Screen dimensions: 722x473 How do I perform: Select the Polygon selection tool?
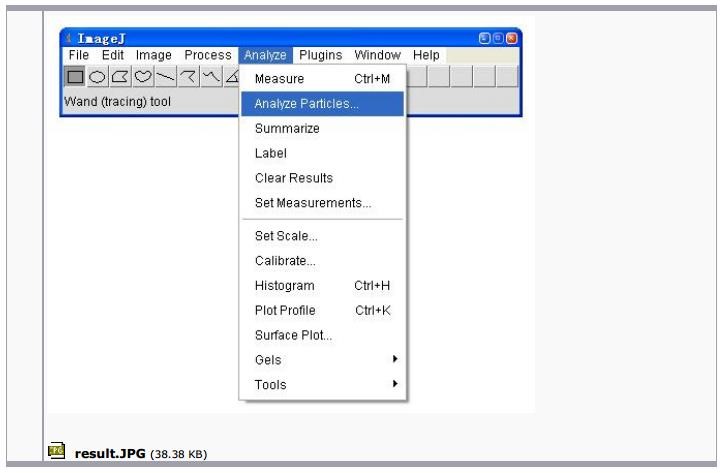click(x=120, y=76)
